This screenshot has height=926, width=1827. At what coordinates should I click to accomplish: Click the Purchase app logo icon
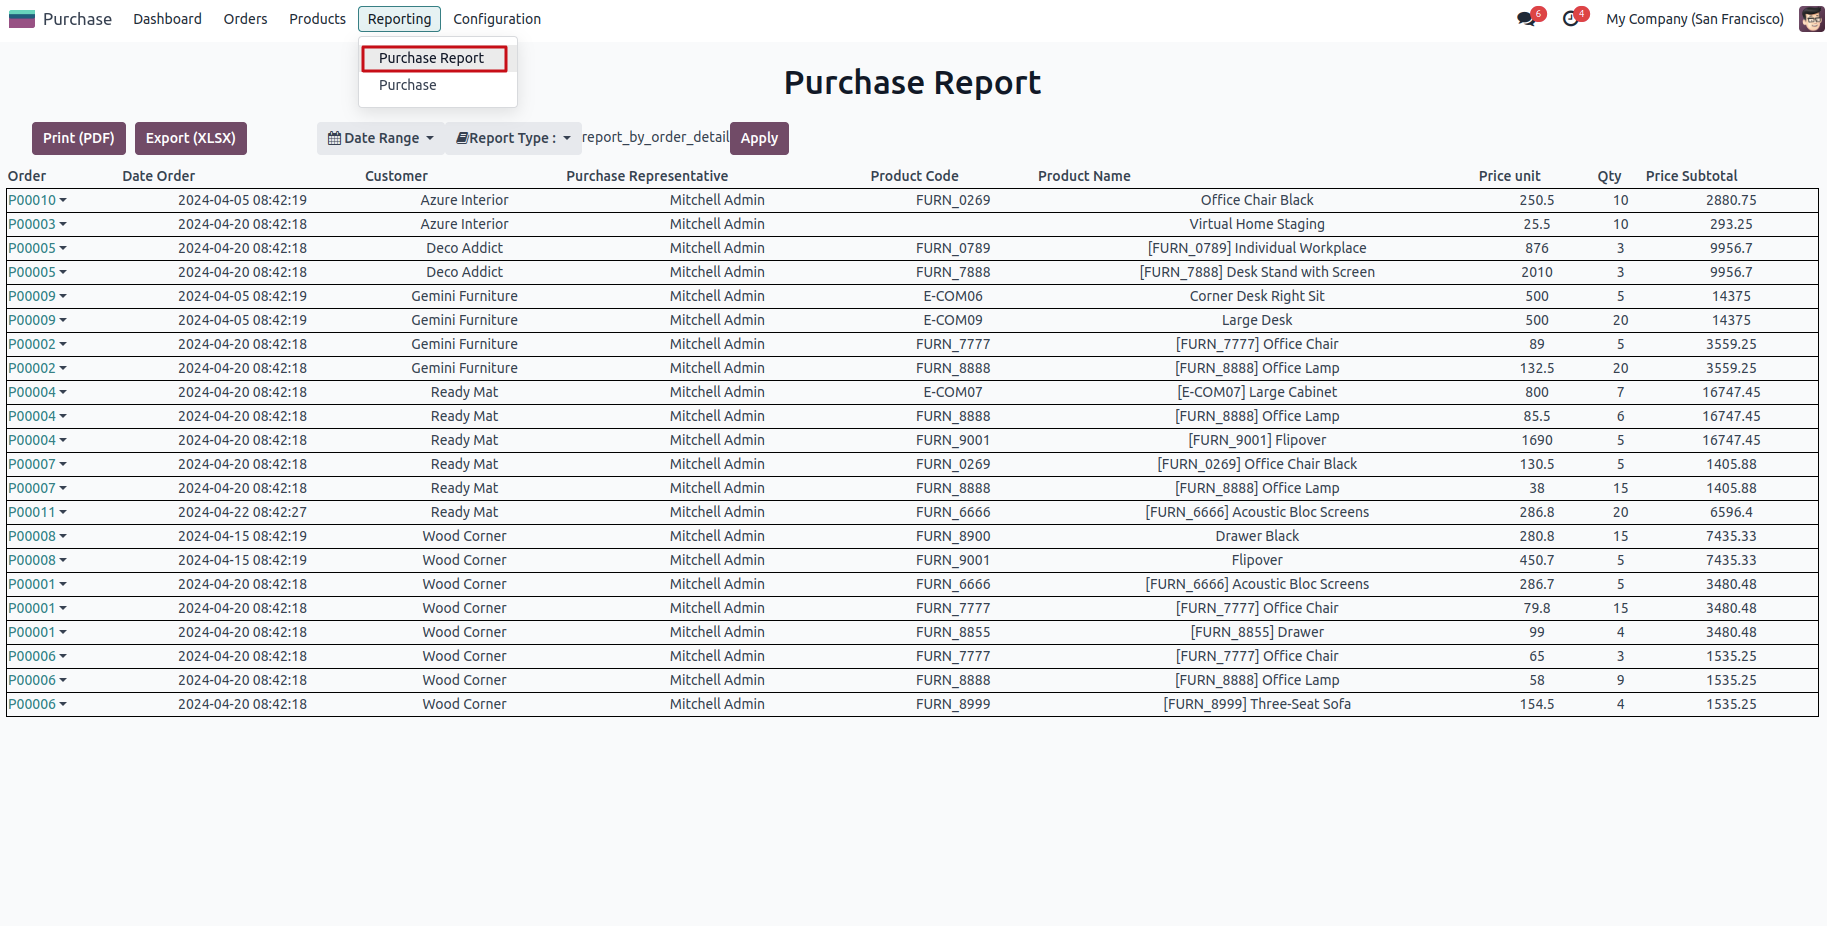22,19
